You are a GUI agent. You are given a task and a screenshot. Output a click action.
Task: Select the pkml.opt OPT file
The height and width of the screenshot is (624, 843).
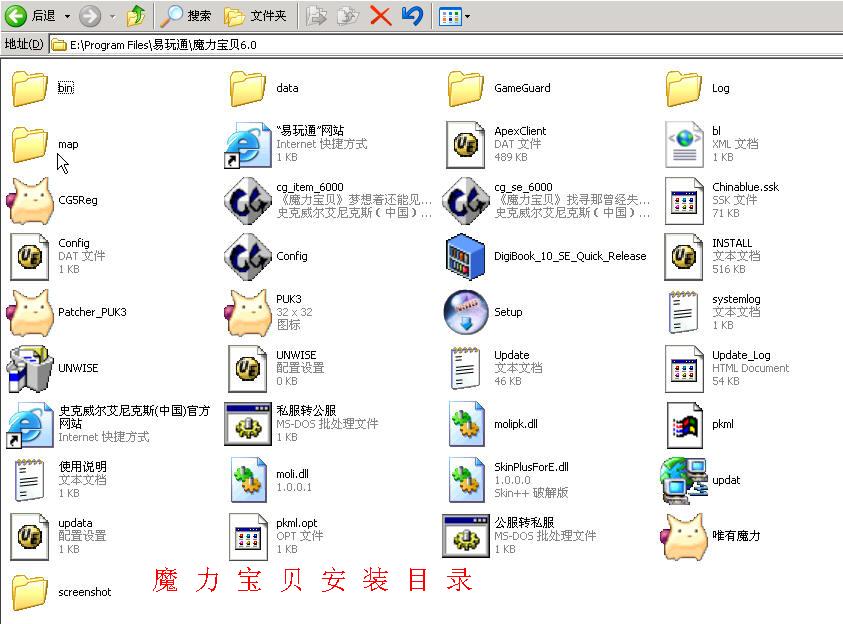coord(276,535)
